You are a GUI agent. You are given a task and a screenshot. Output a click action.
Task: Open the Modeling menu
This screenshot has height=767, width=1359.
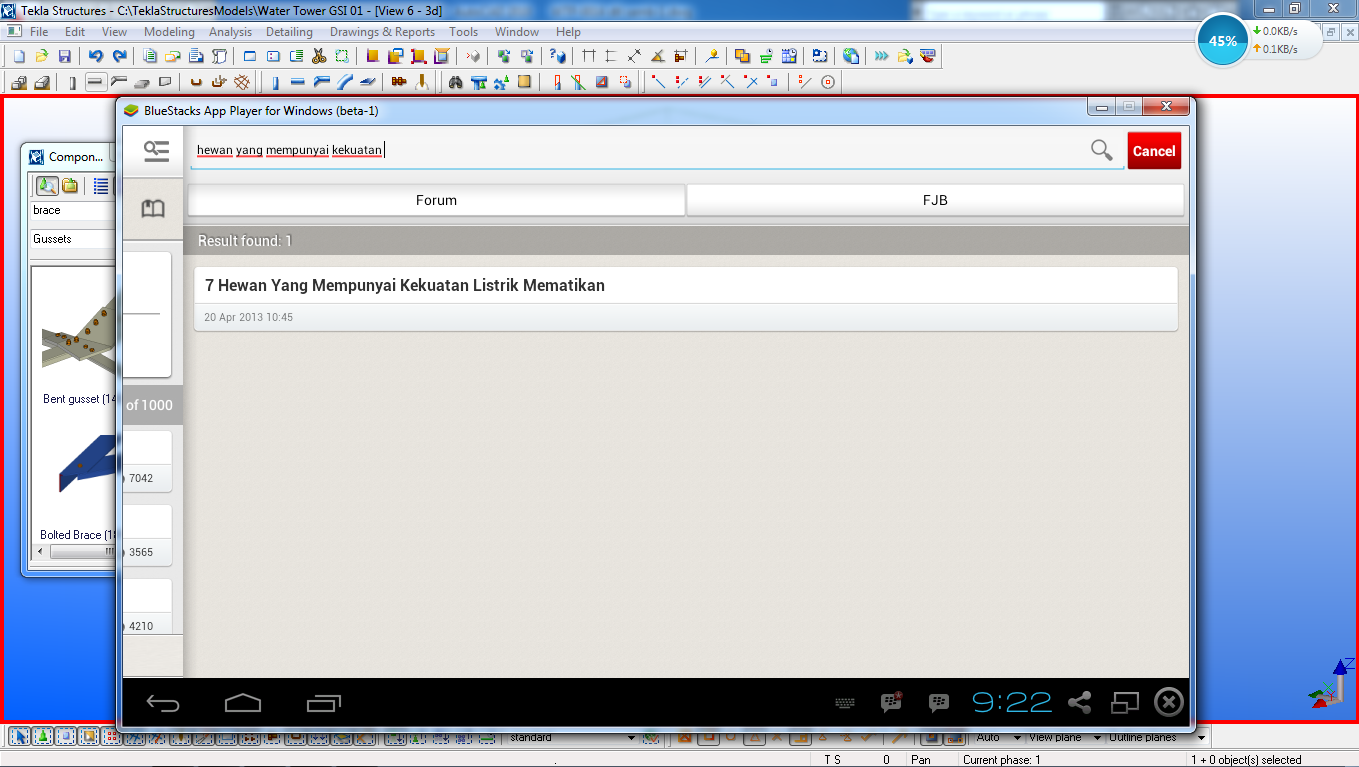point(169,32)
